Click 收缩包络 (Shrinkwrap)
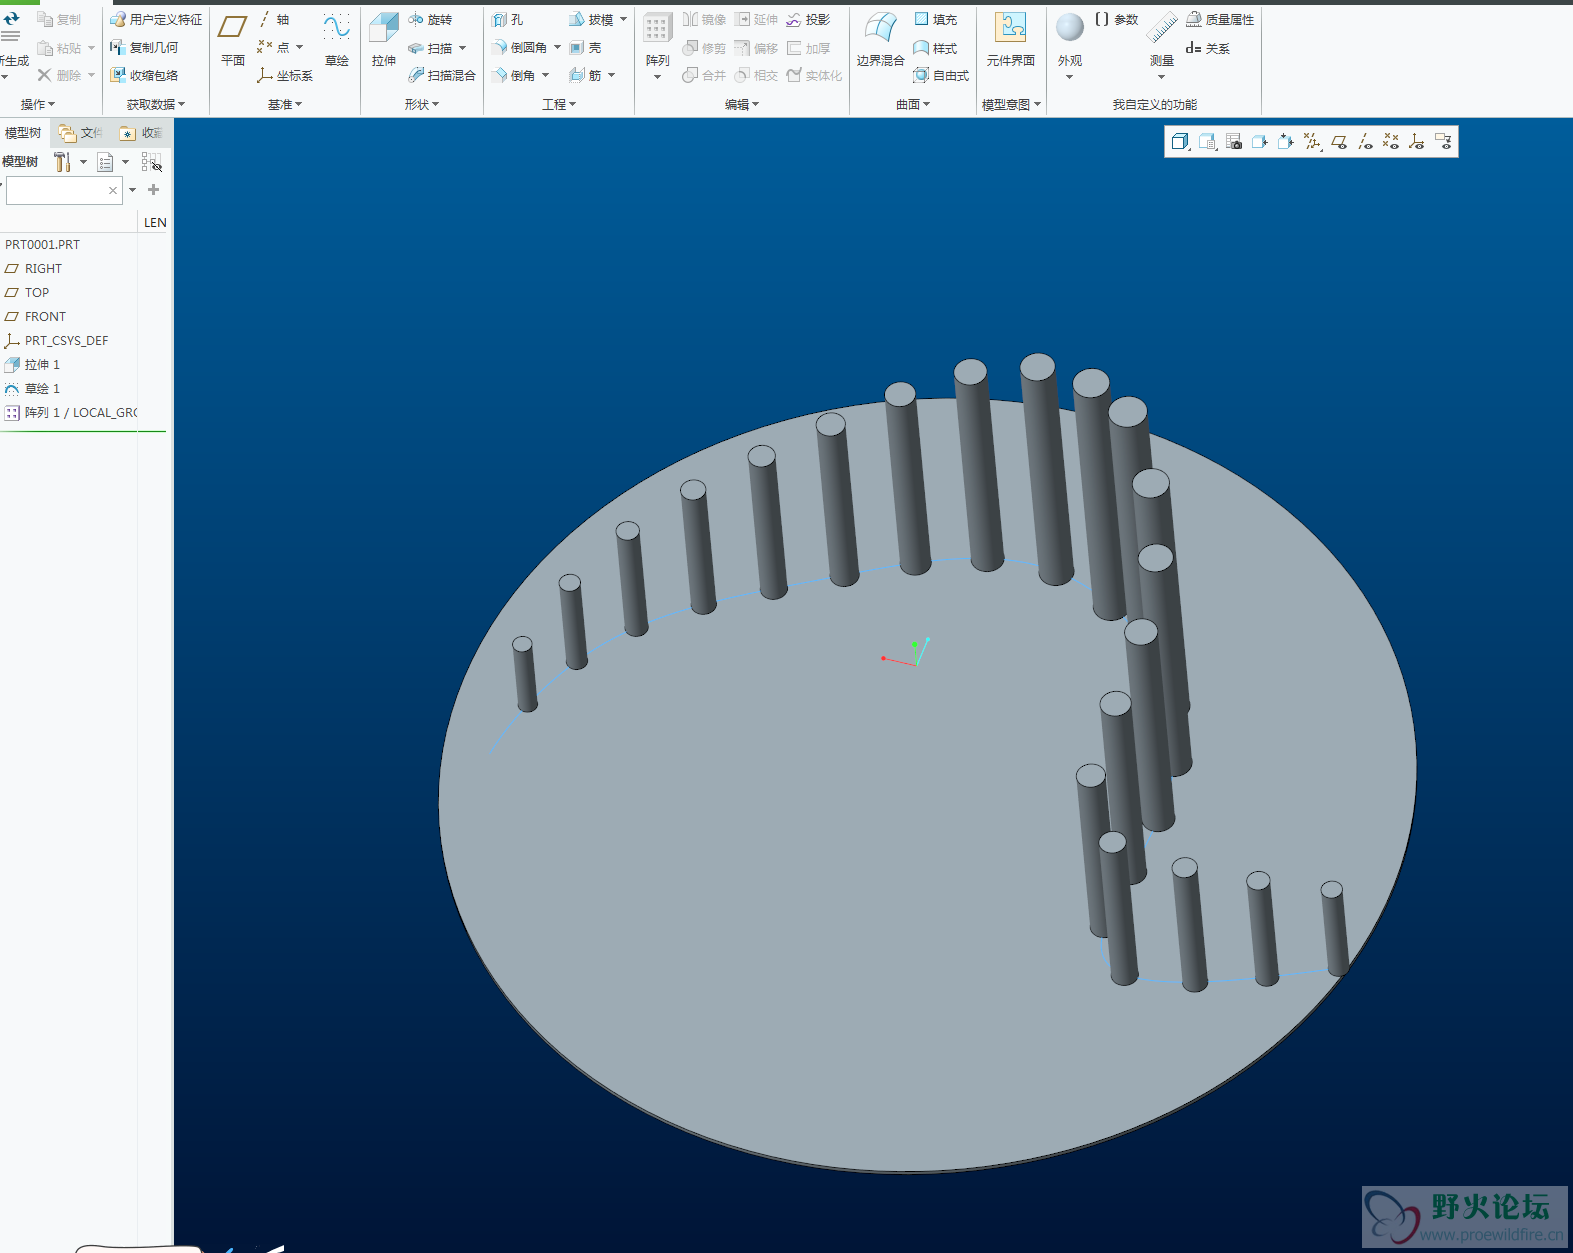The width and height of the screenshot is (1573, 1253). click(x=144, y=75)
